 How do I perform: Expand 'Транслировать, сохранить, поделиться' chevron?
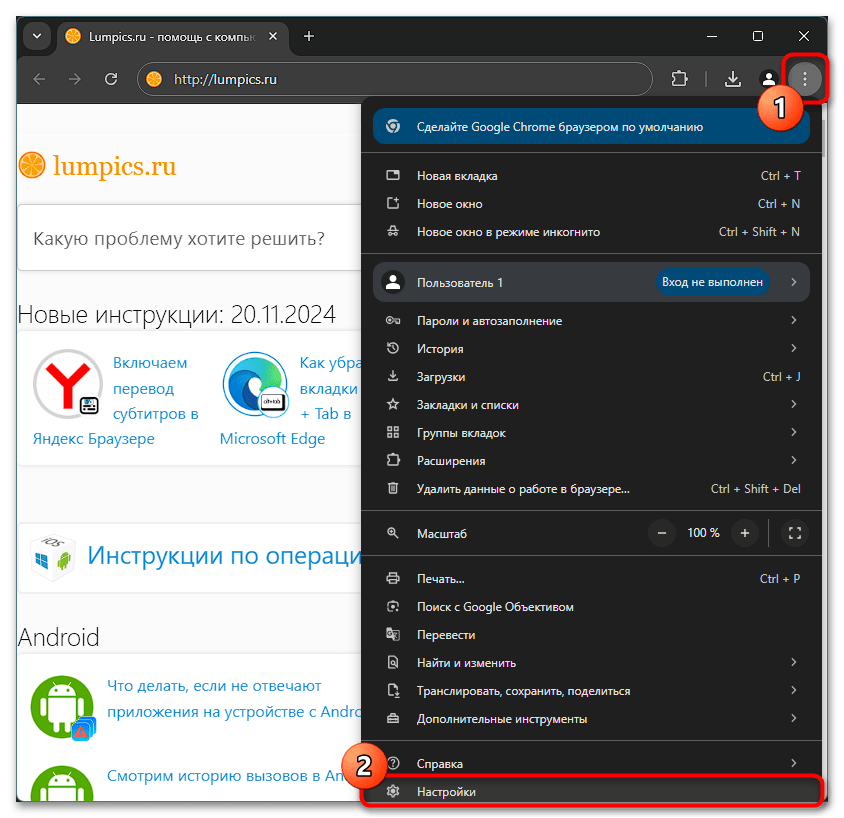coord(793,690)
